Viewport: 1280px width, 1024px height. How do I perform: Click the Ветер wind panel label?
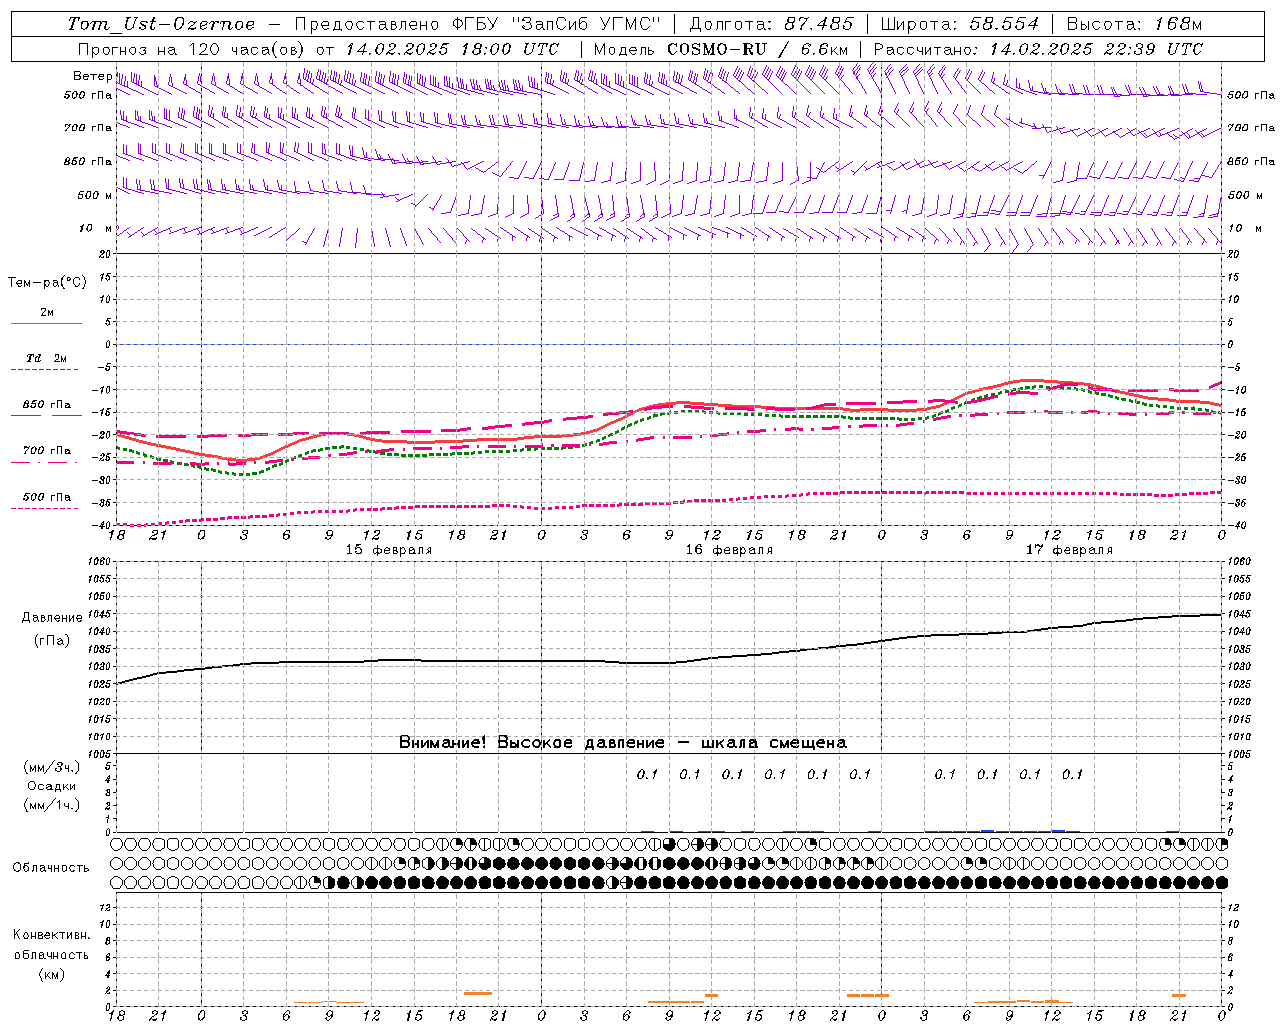92,76
